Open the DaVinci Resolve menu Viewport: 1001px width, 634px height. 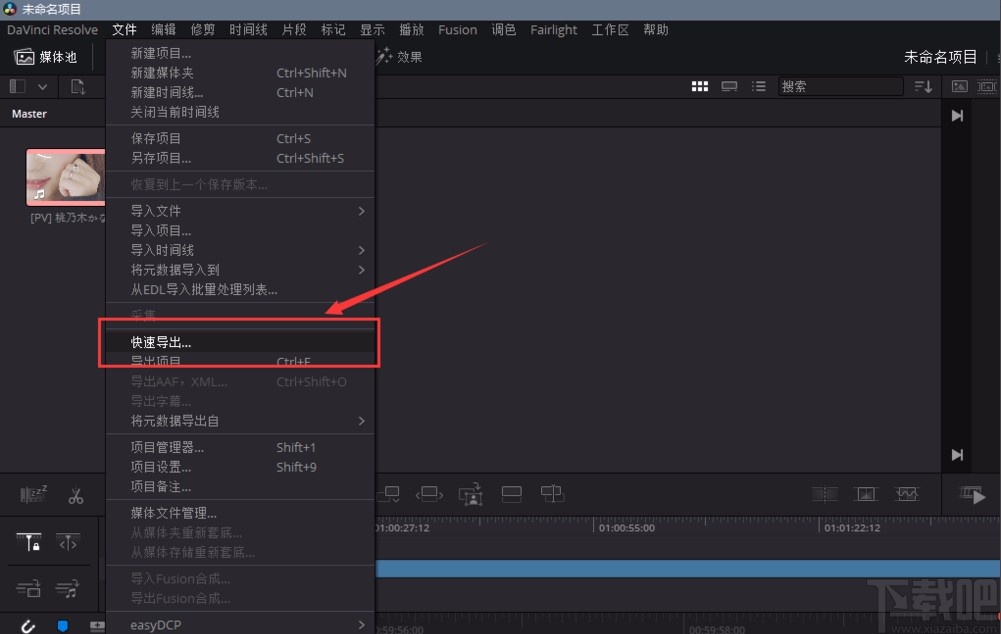point(52,29)
